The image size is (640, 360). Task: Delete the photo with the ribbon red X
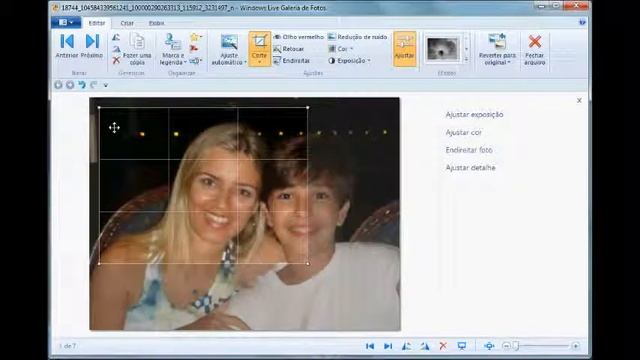[116, 60]
